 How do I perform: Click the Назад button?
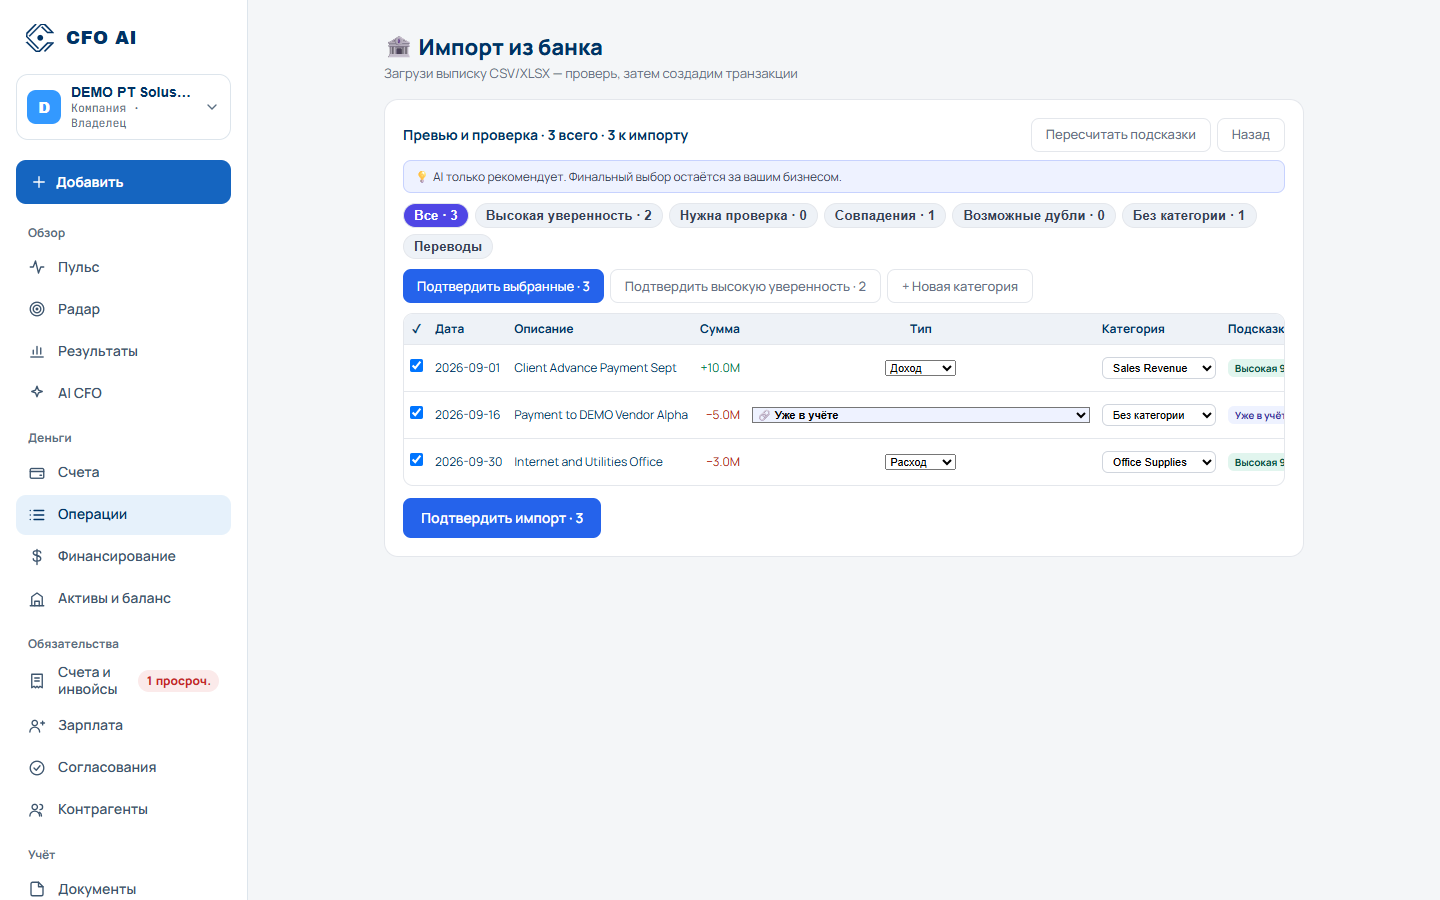coord(1251,135)
